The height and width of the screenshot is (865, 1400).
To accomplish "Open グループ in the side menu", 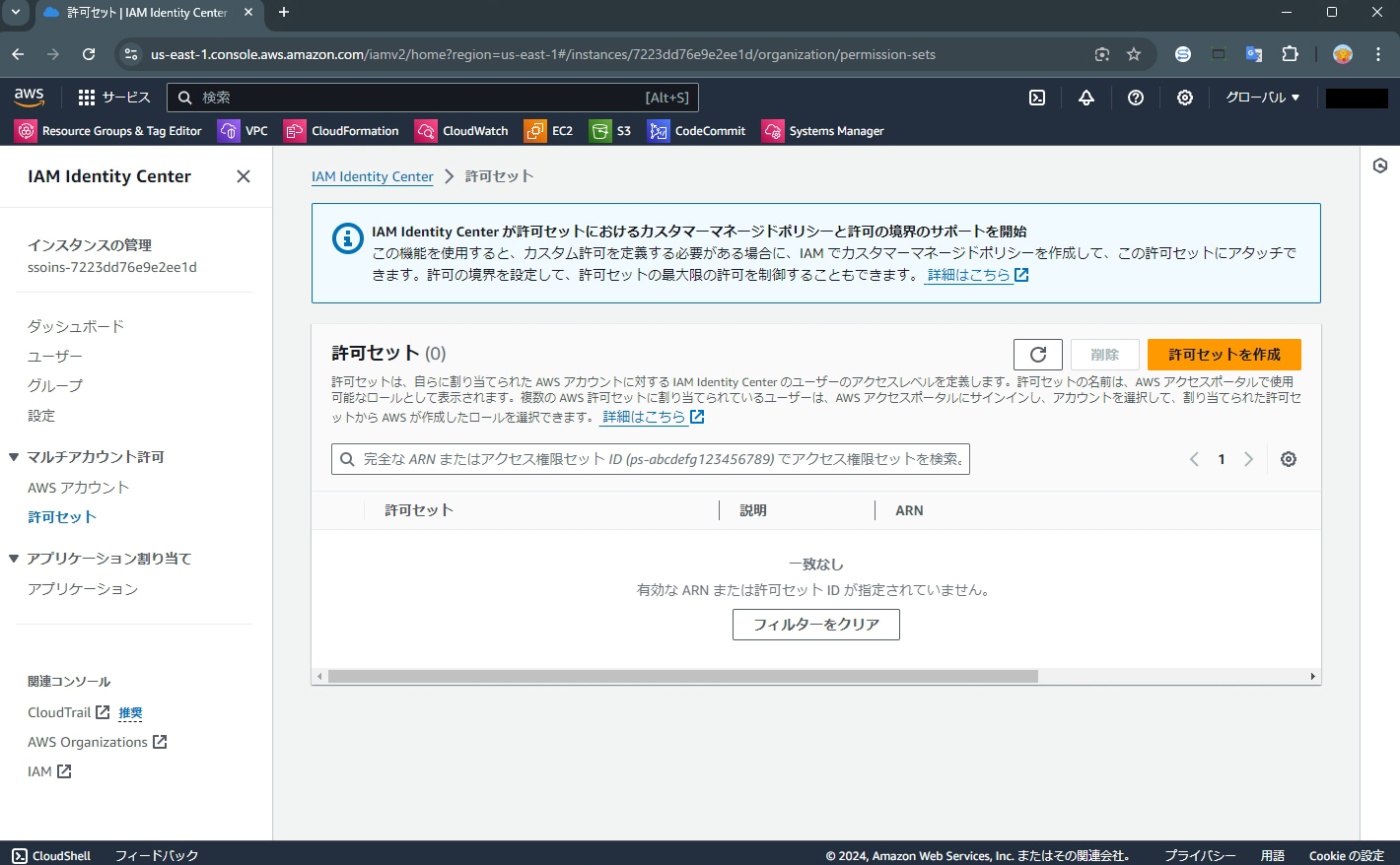I will (55, 386).
